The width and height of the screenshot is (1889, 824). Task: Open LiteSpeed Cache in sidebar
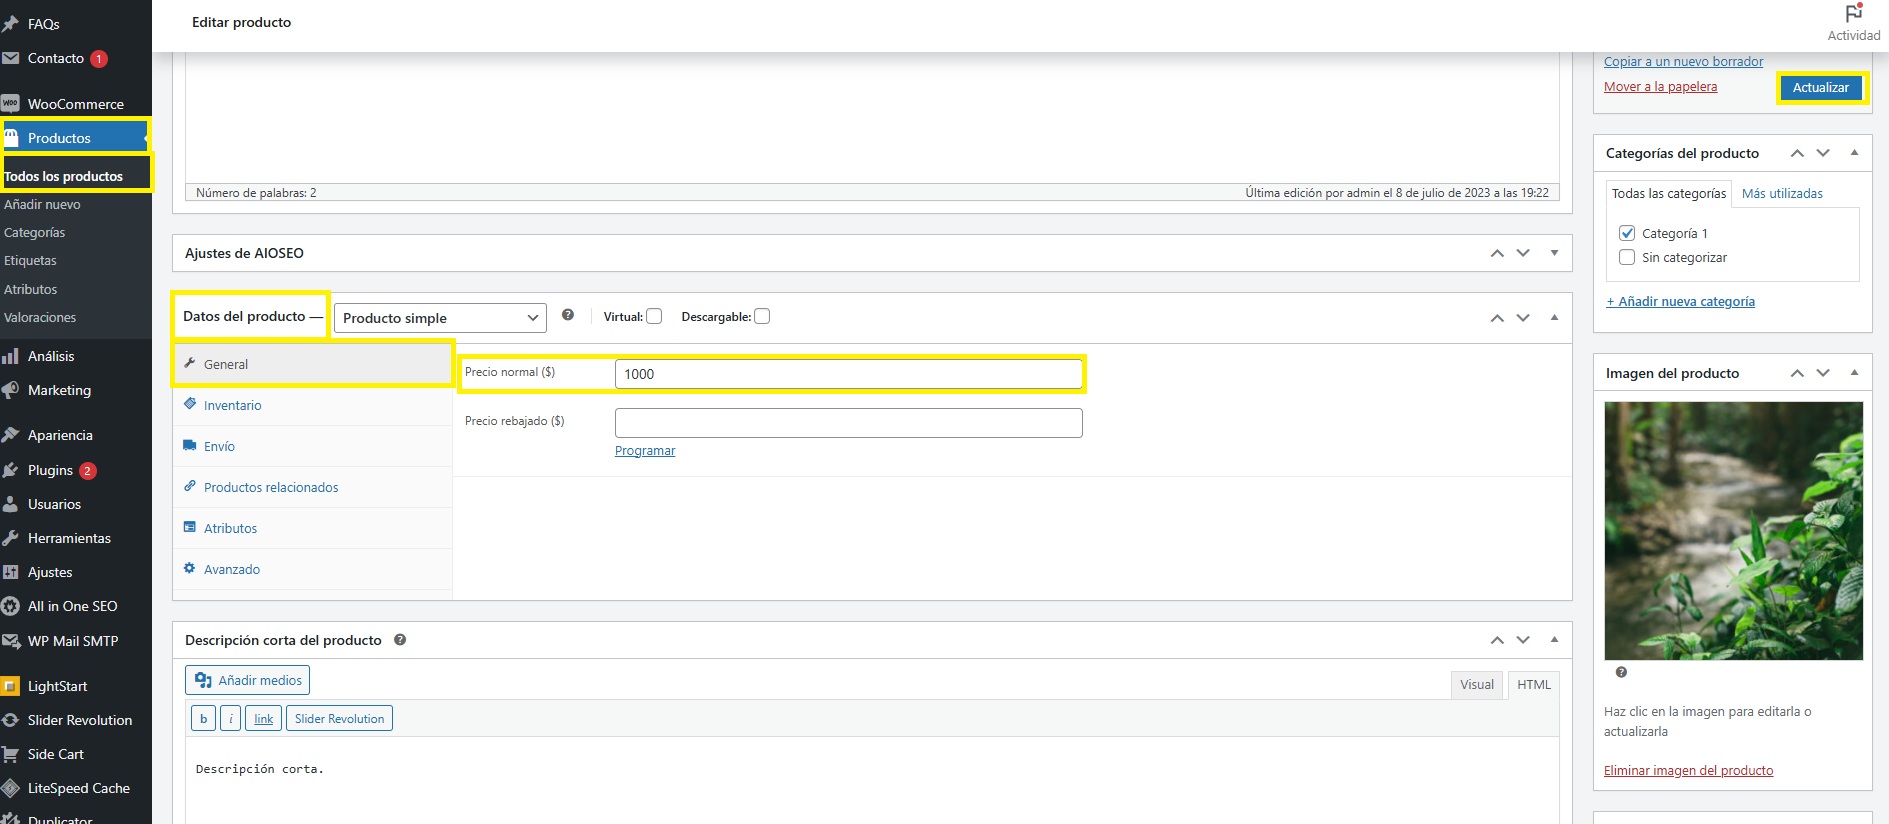78,788
